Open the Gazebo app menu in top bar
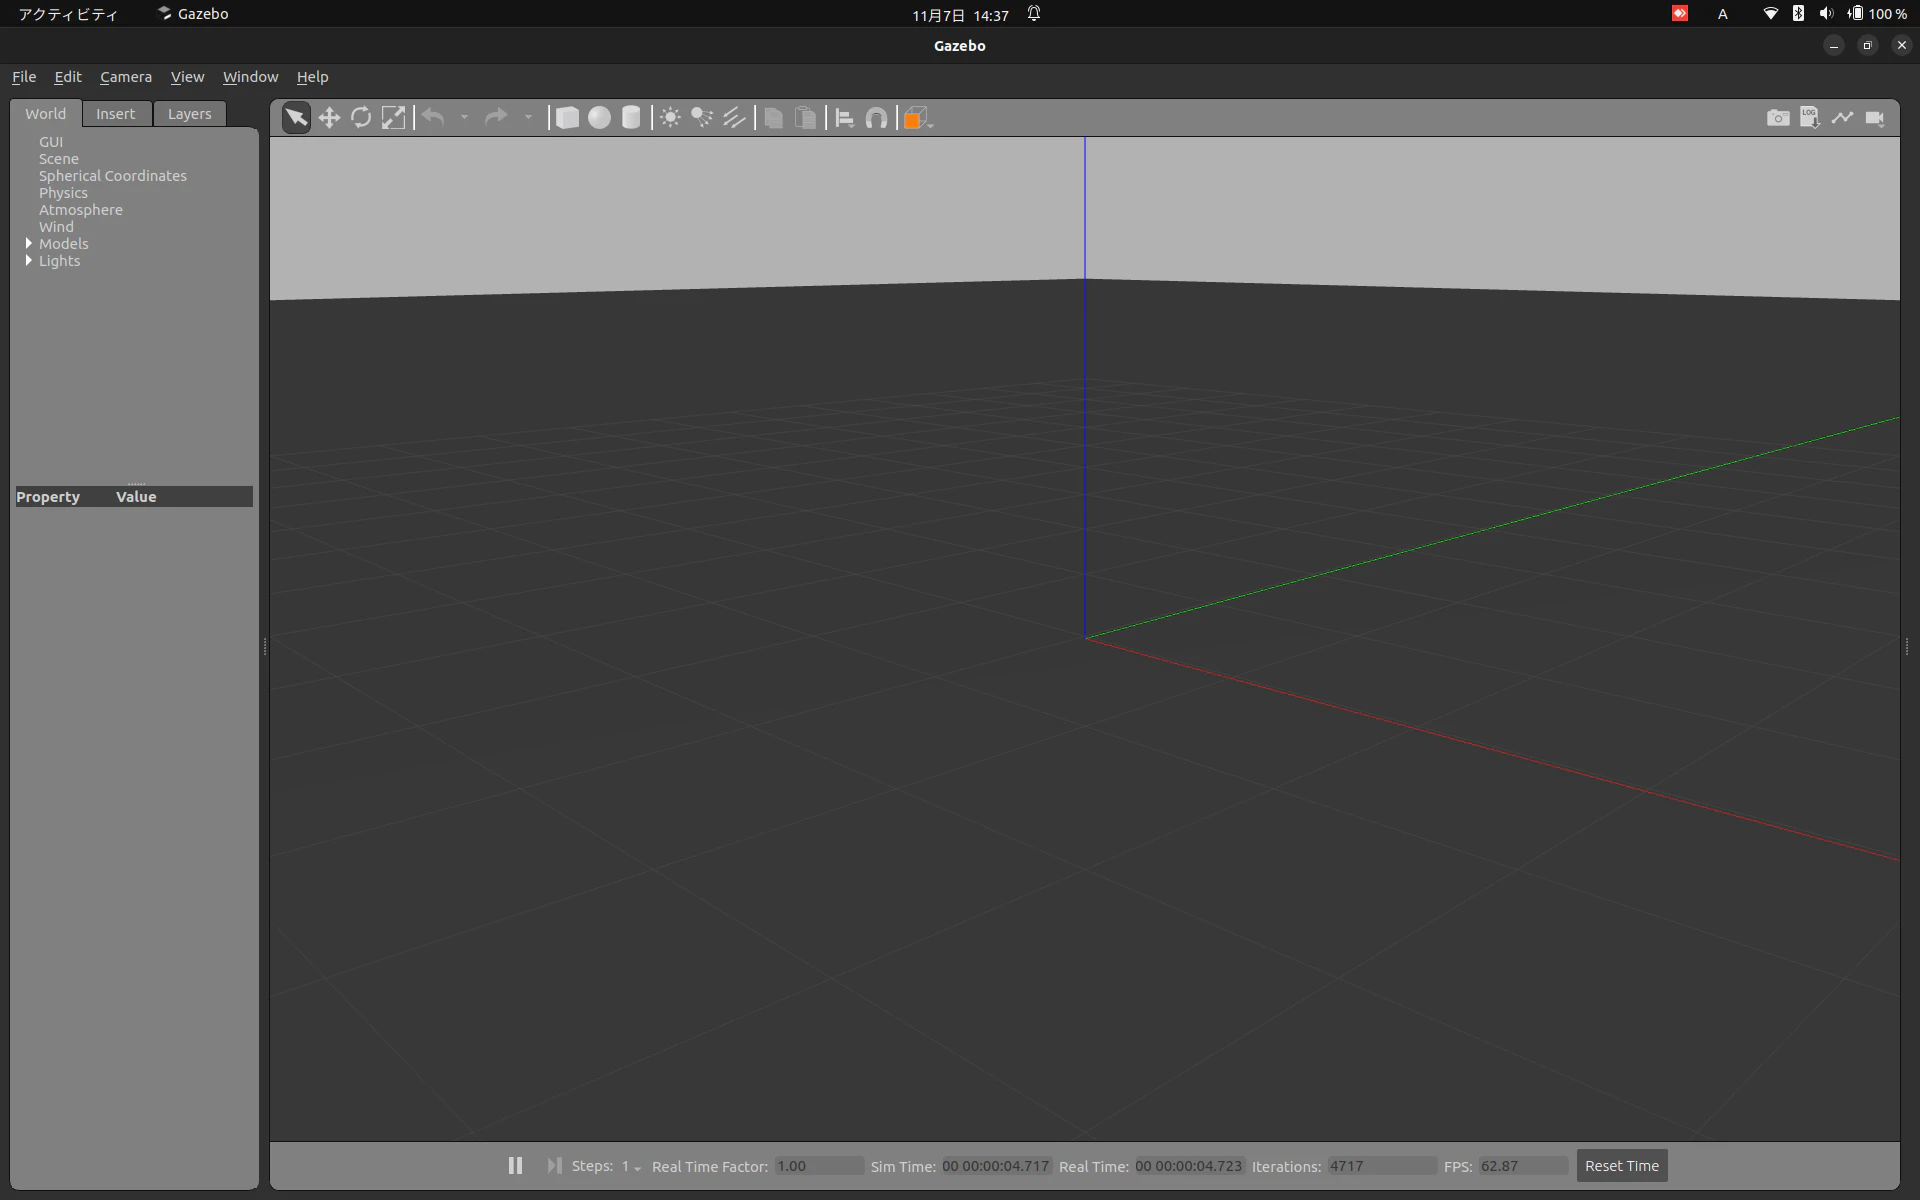 click(x=193, y=14)
